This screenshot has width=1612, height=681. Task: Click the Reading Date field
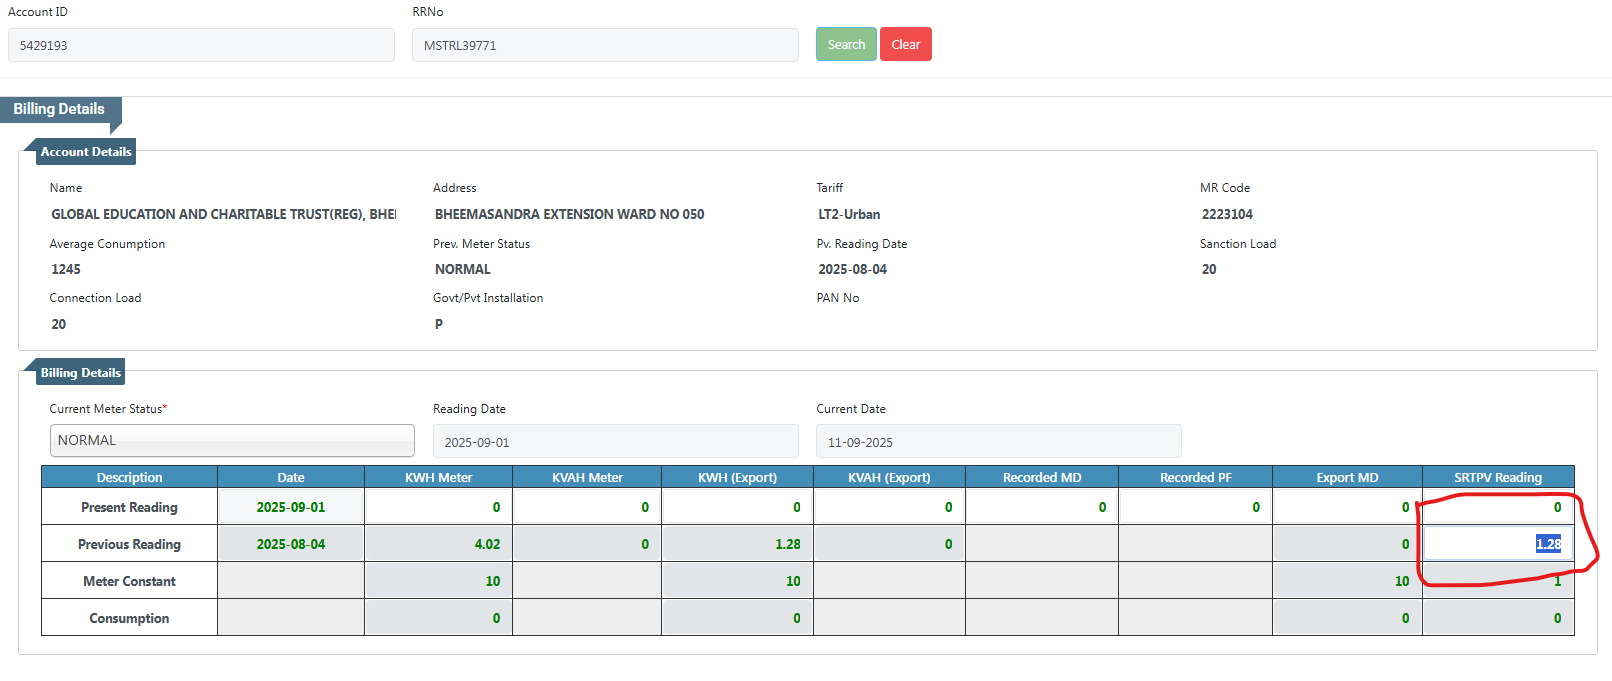pos(615,442)
